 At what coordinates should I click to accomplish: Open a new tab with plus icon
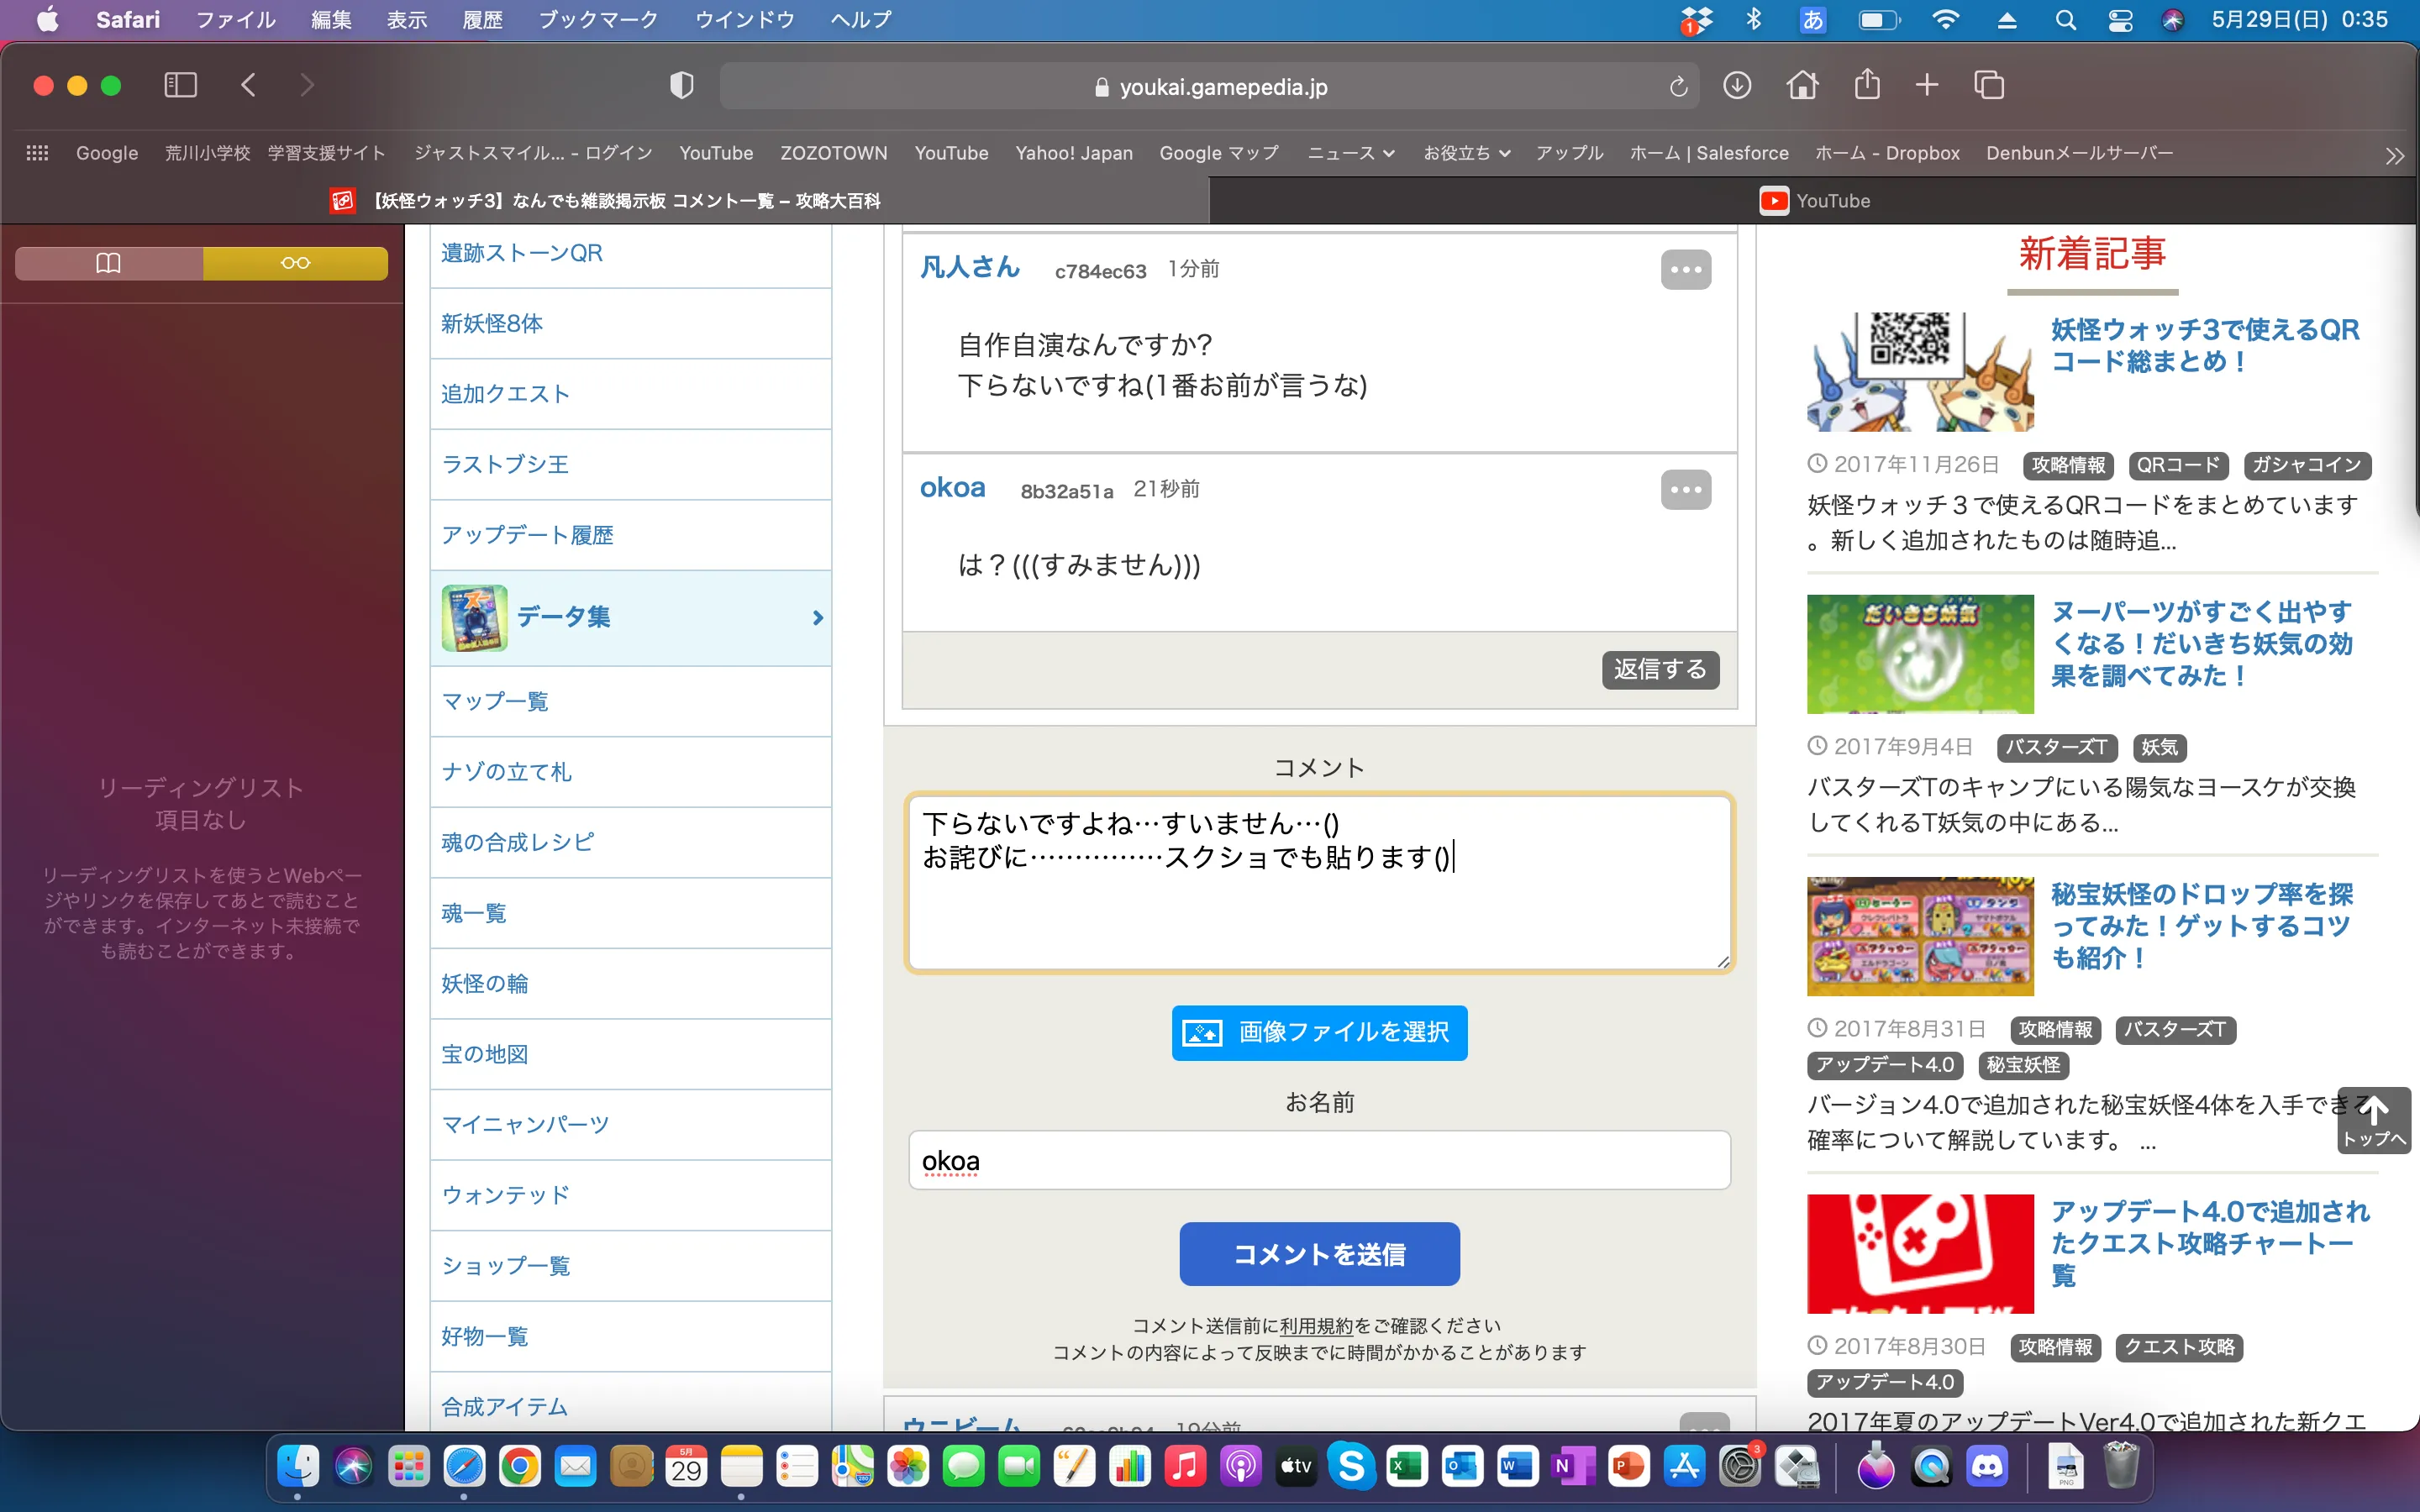[1927, 86]
